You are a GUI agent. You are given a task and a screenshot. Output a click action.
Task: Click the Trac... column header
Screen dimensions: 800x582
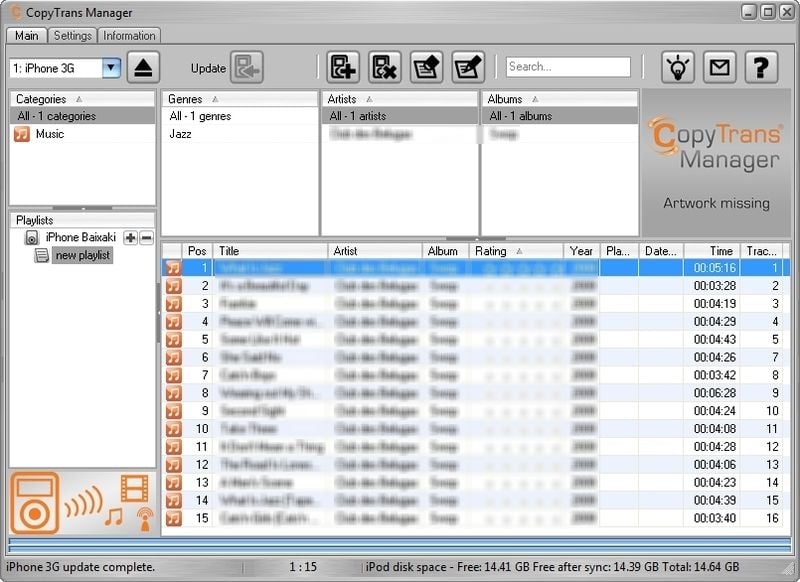tap(762, 251)
